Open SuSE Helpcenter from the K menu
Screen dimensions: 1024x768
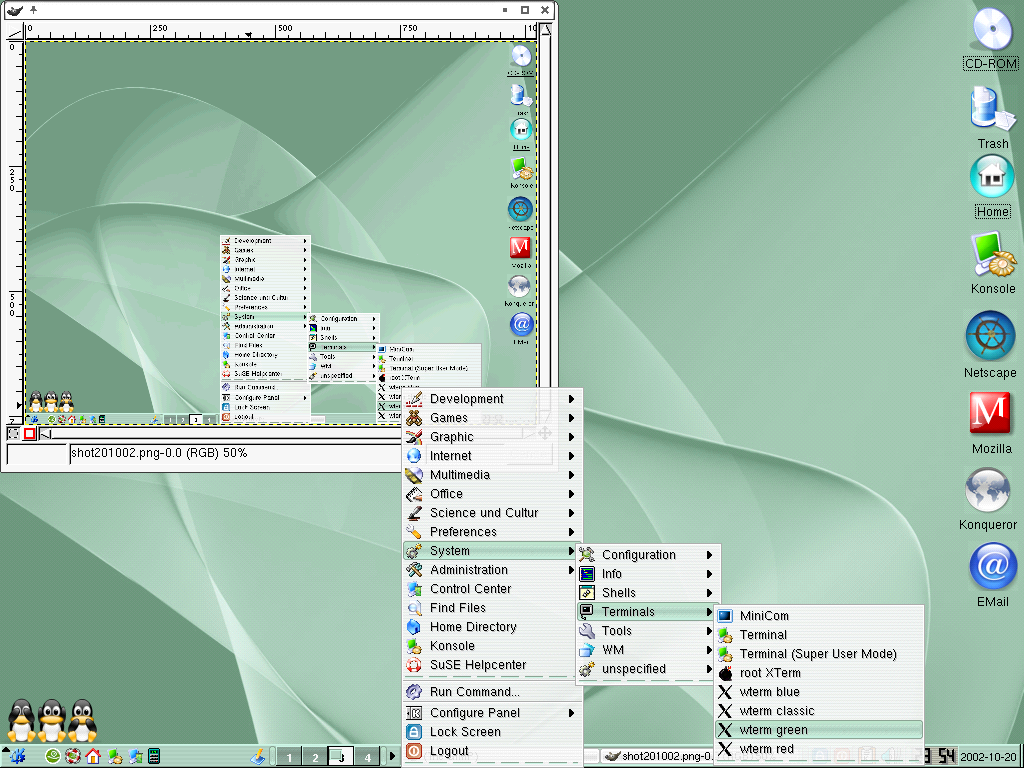point(492,665)
